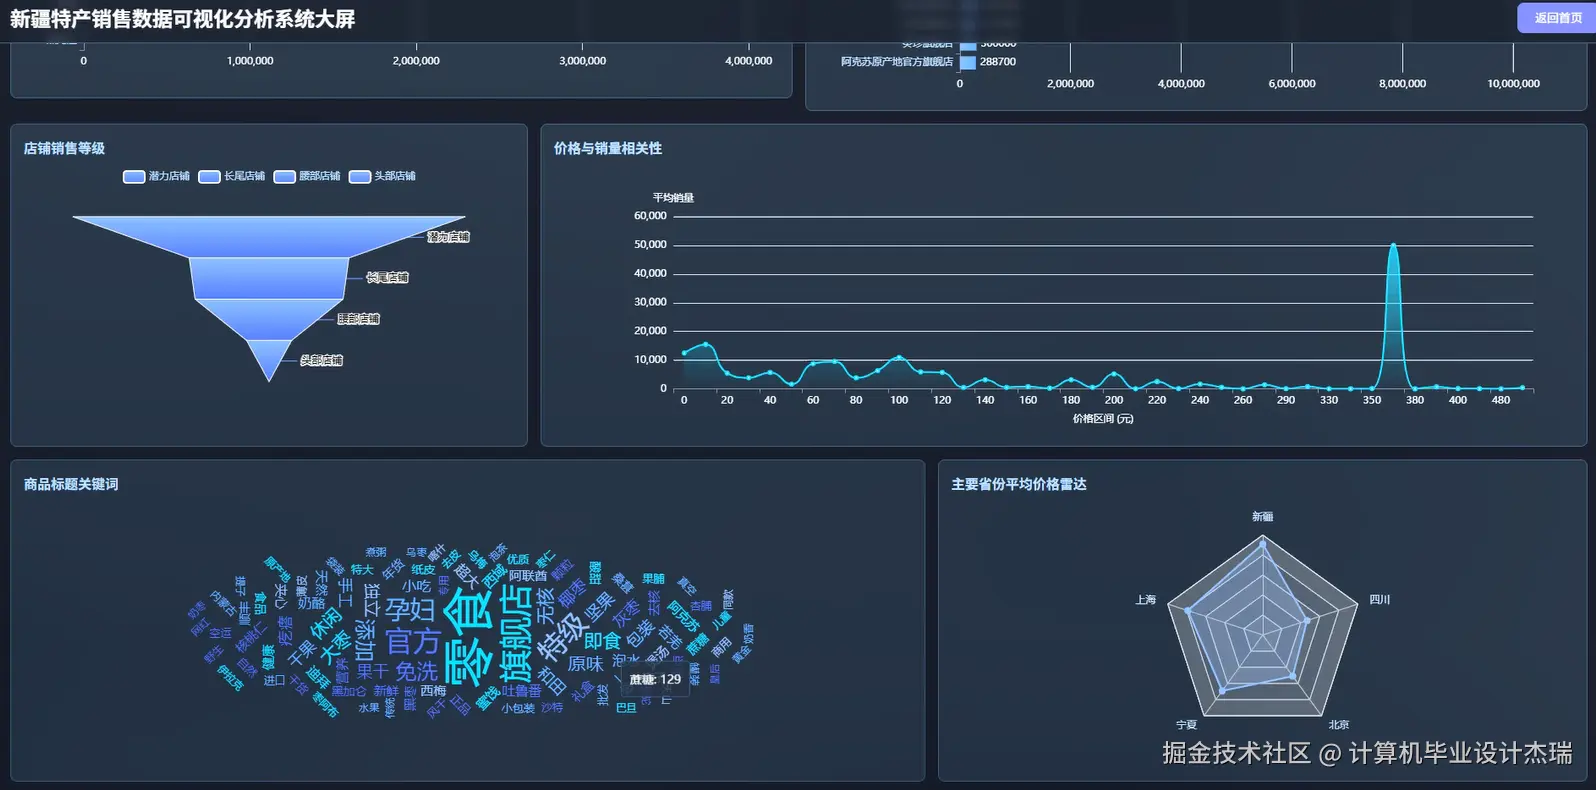
Task: Click the word 优质 in the word cloud
Action: [518, 559]
